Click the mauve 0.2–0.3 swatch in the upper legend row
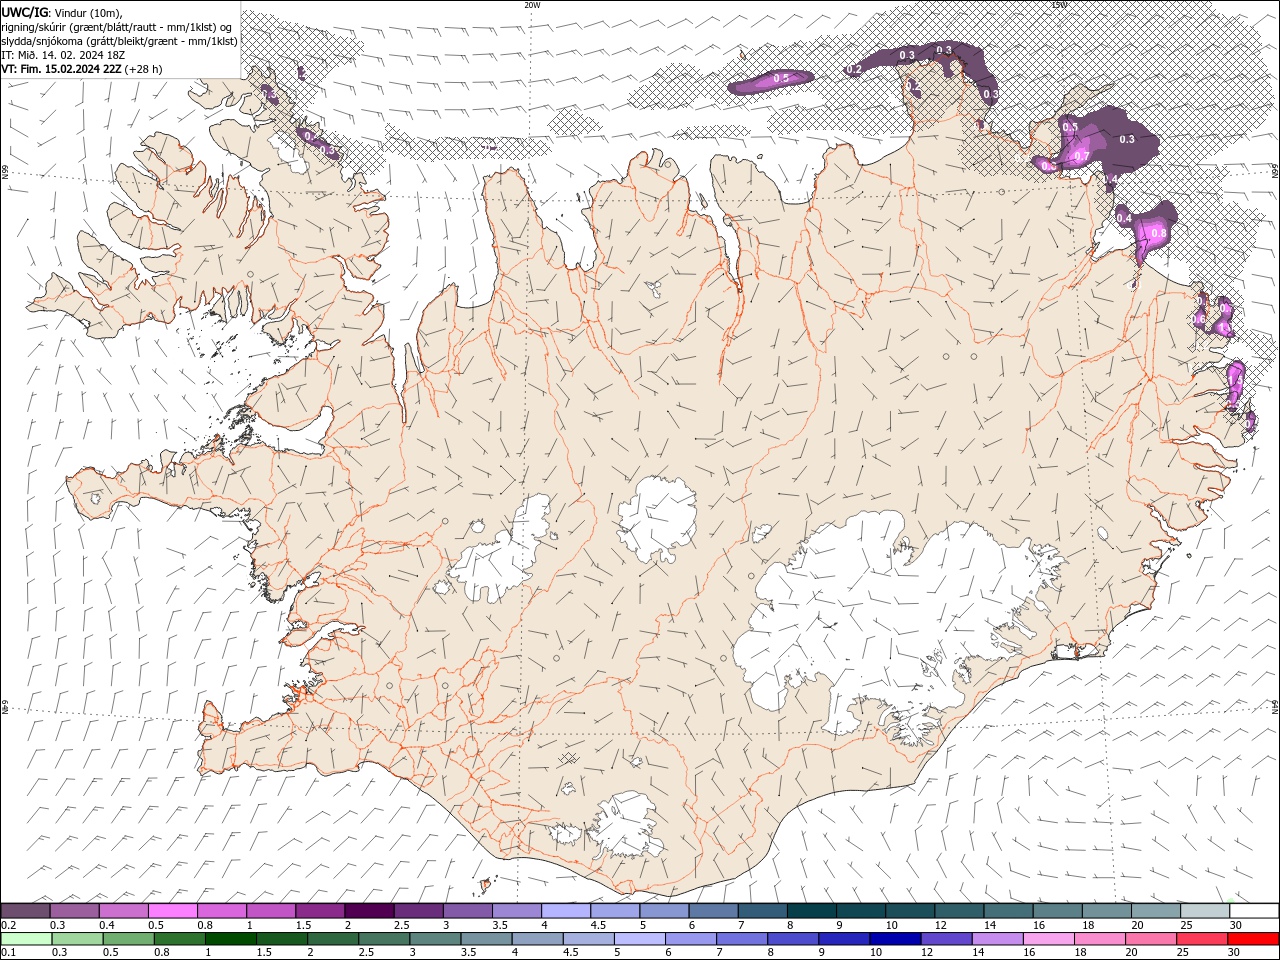This screenshot has height=960, width=1280. [26, 910]
